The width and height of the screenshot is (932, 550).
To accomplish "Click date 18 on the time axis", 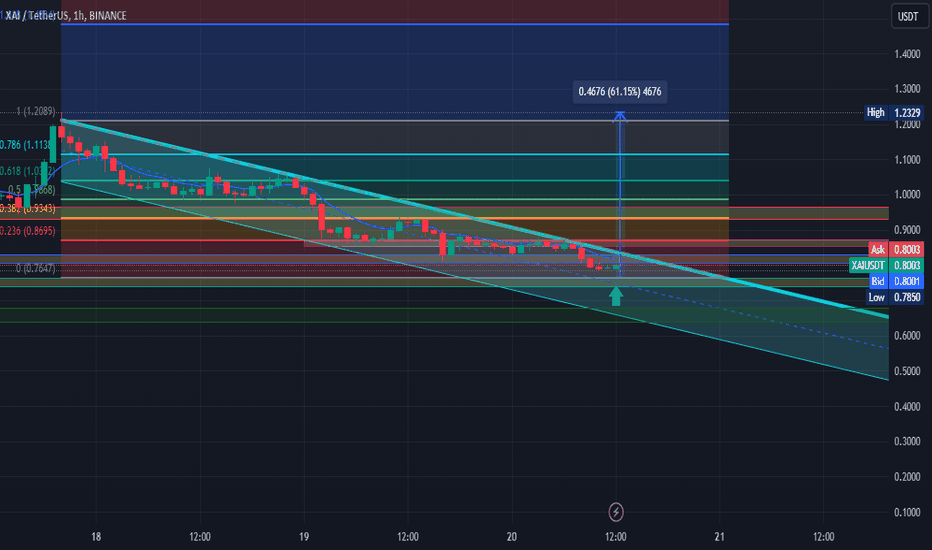I will (x=96, y=537).
